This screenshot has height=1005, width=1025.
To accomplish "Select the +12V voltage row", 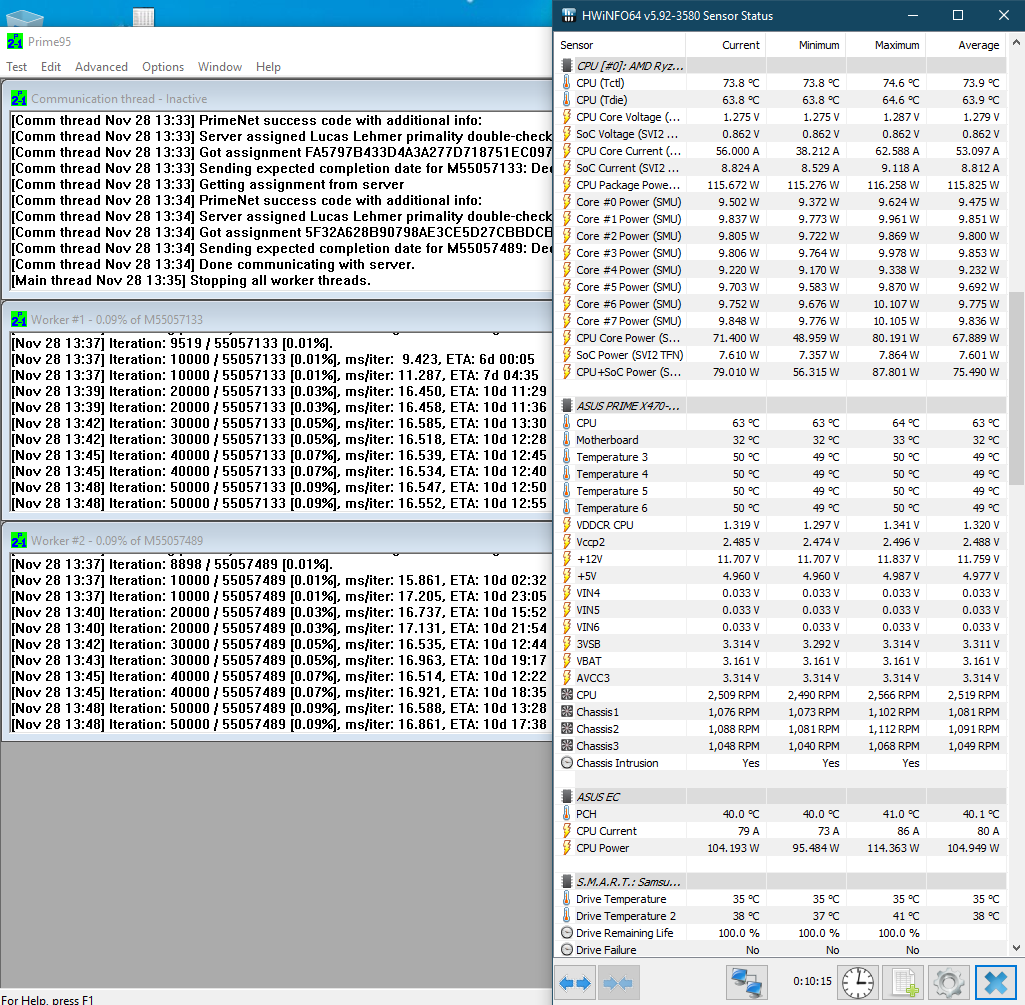I will coord(781,559).
